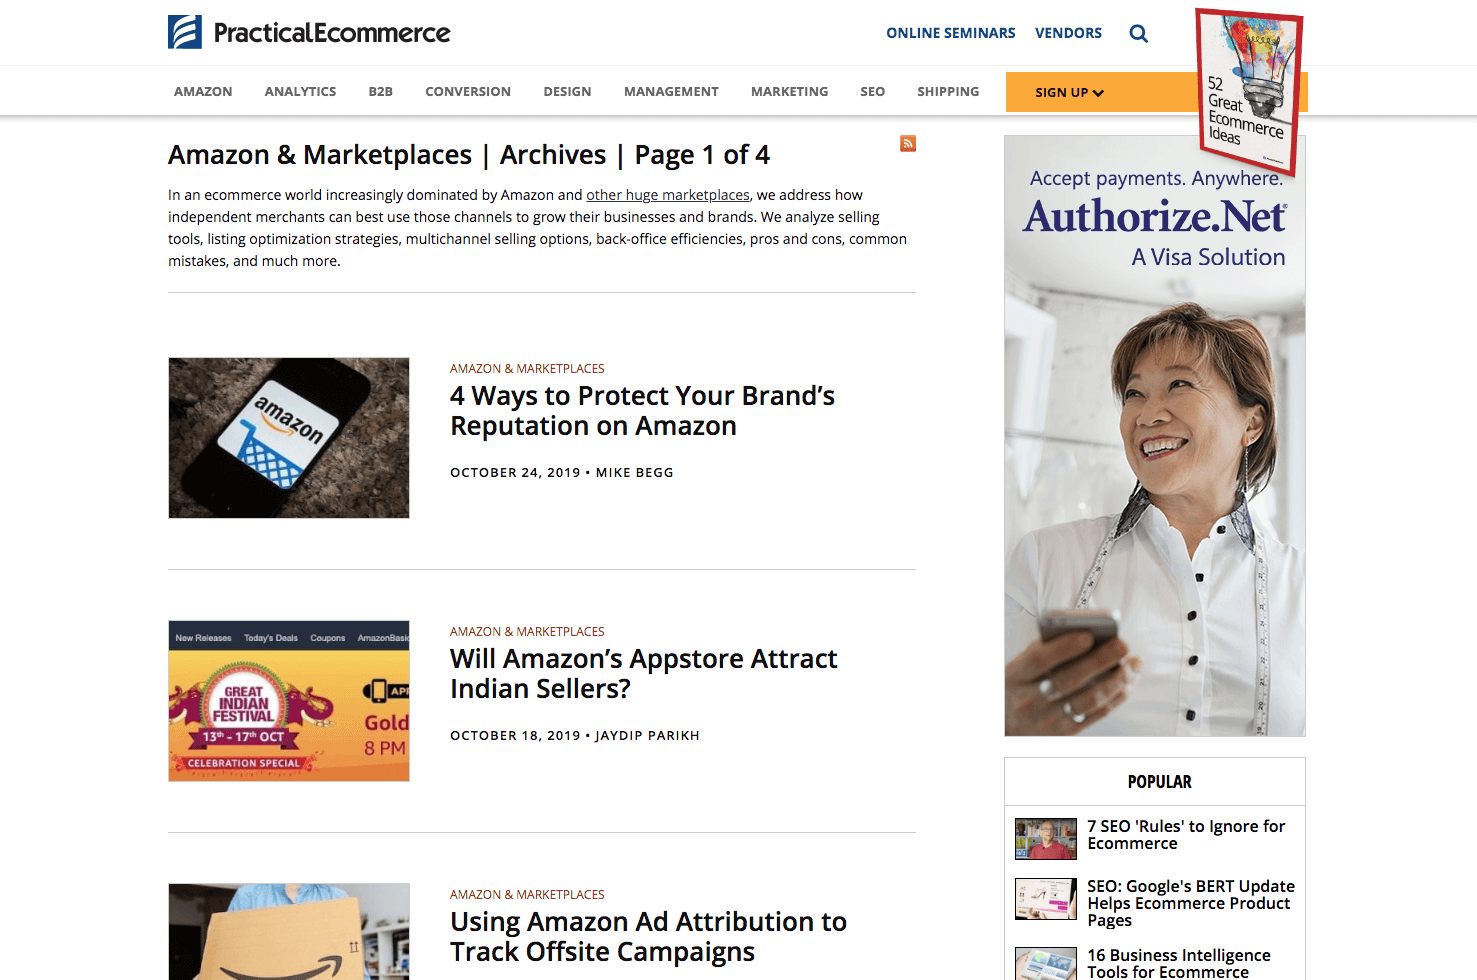The image size is (1477, 980).
Task: Open the DESIGN menu item
Action: click(567, 91)
